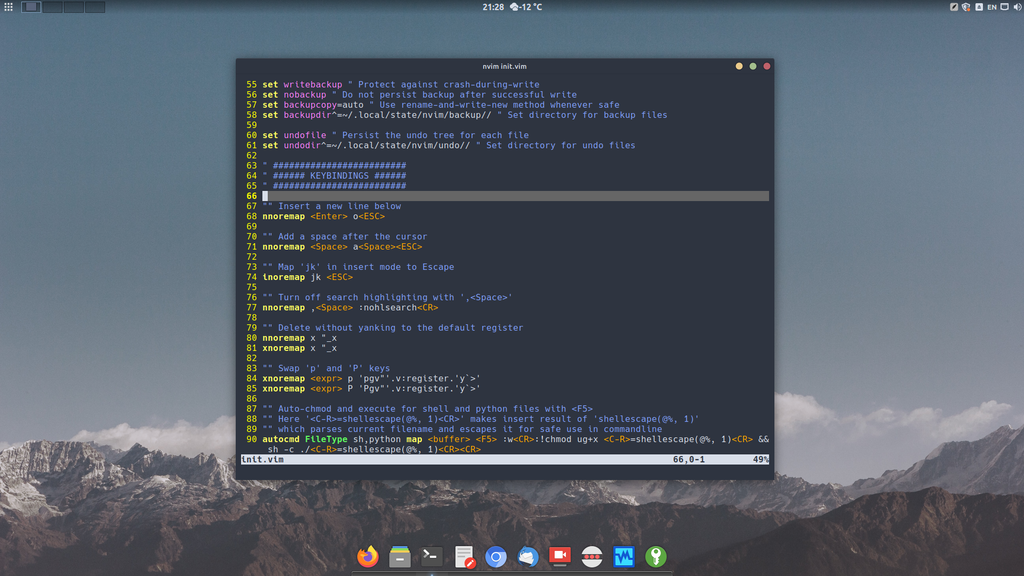Open Thunderbird mail client from the dock
The height and width of the screenshot is (576, 1024).
click(528, 557)
